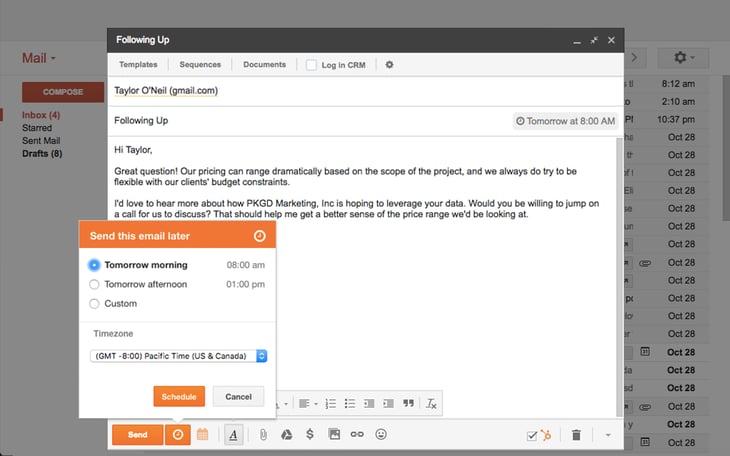Open the Sequences menu
This screenshot has width=730, height=456.
click(200, 65)
